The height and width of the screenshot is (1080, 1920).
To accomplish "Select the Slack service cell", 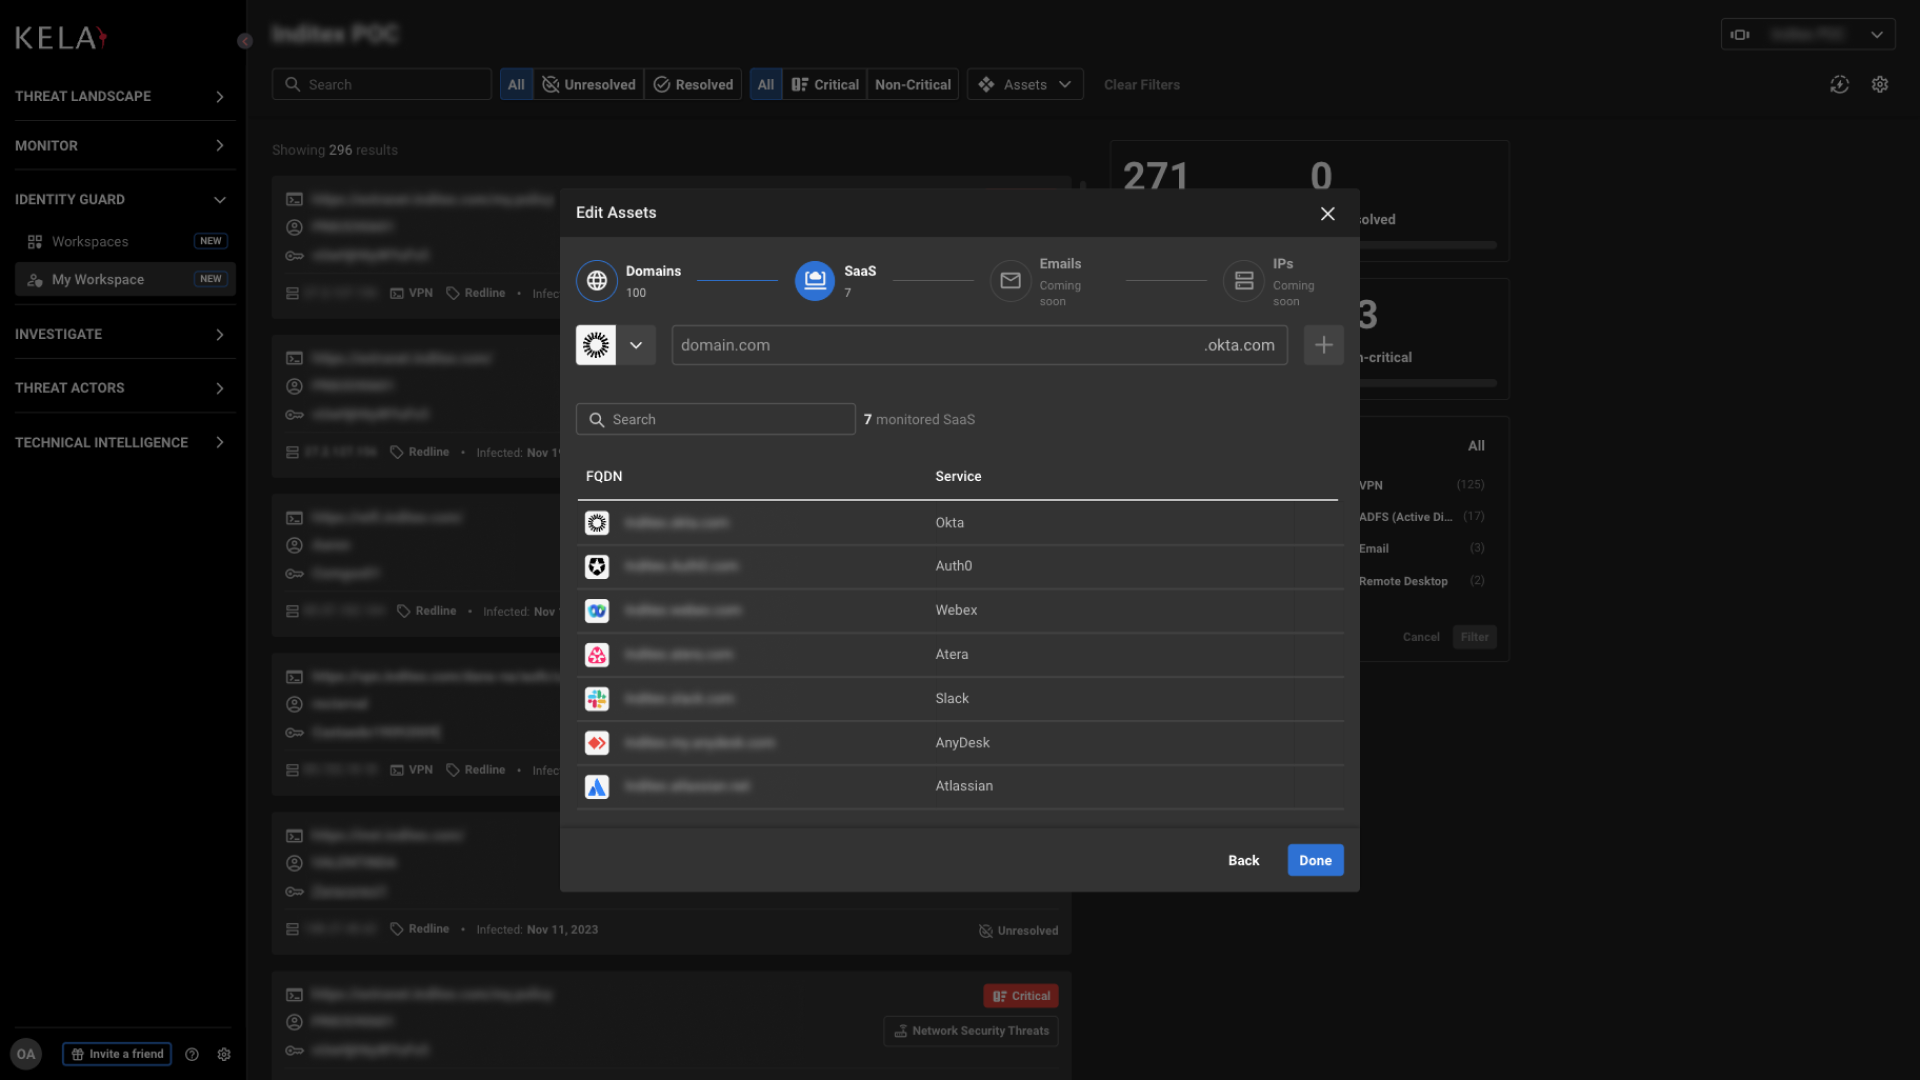I will click(952, 698).
